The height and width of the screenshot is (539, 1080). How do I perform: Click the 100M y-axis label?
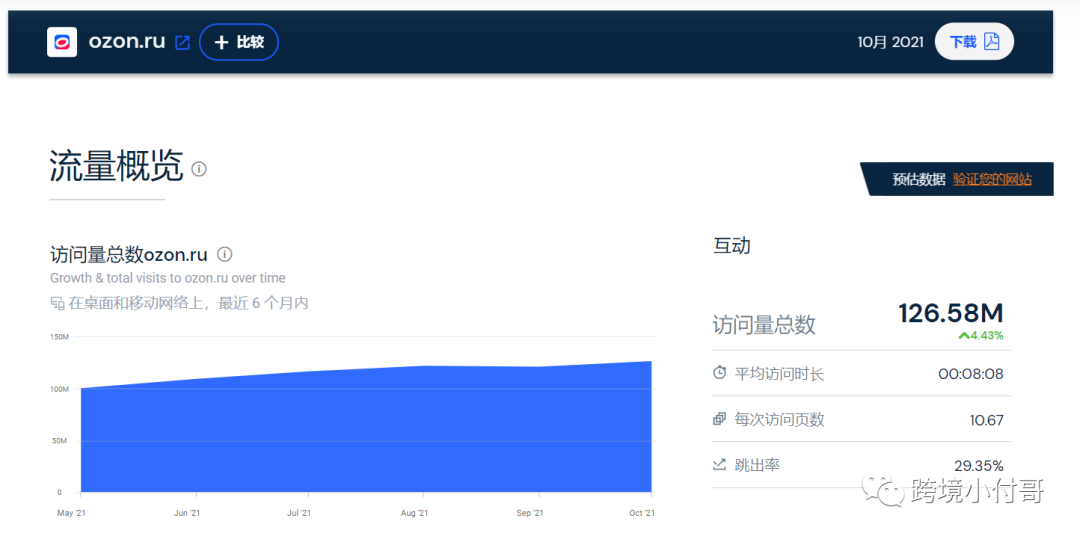[60, 389]
